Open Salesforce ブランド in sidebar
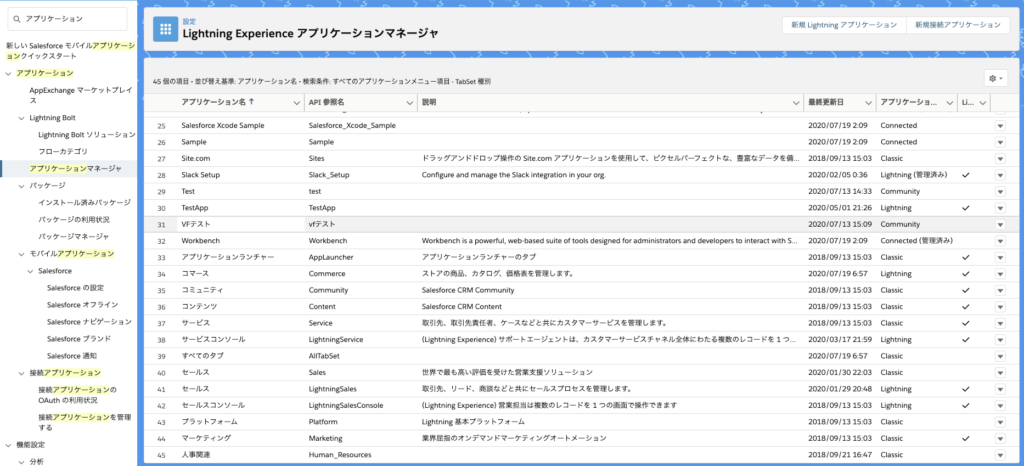Viewport: 1024px width, 466px height. [x=78, y=339]
